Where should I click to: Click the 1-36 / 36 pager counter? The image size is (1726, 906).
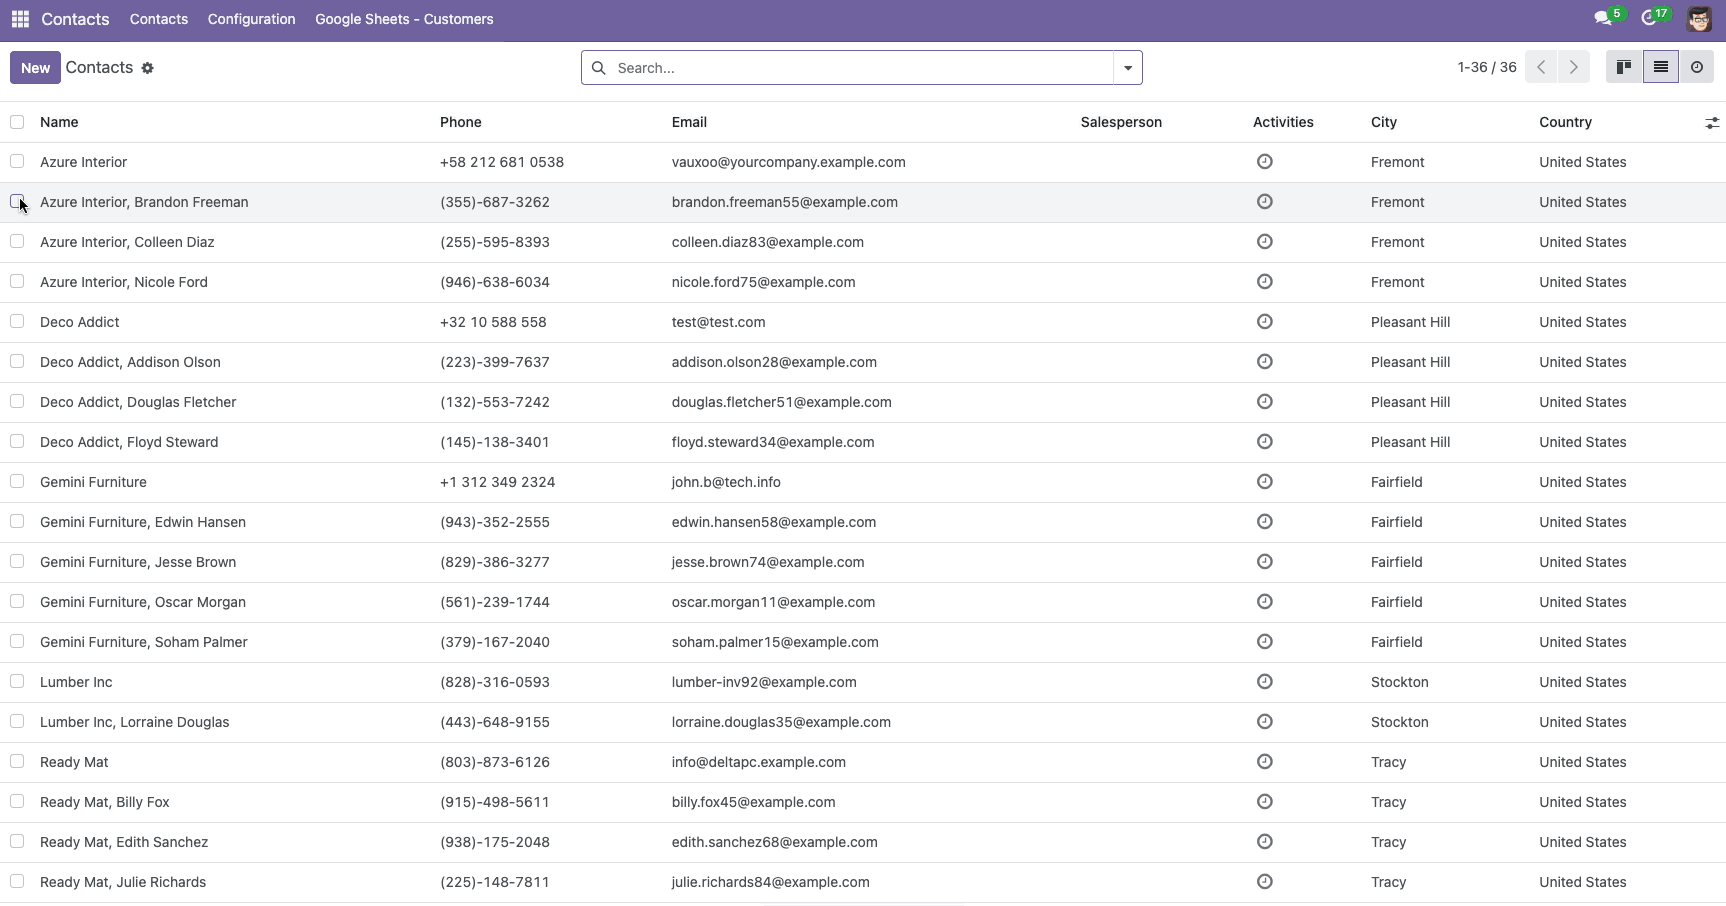pos(1487,67)
